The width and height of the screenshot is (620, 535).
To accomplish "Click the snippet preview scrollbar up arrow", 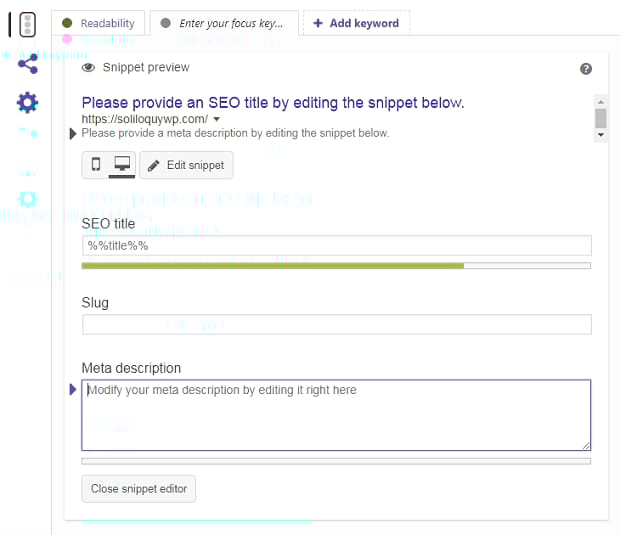I will tap(600, 102).
